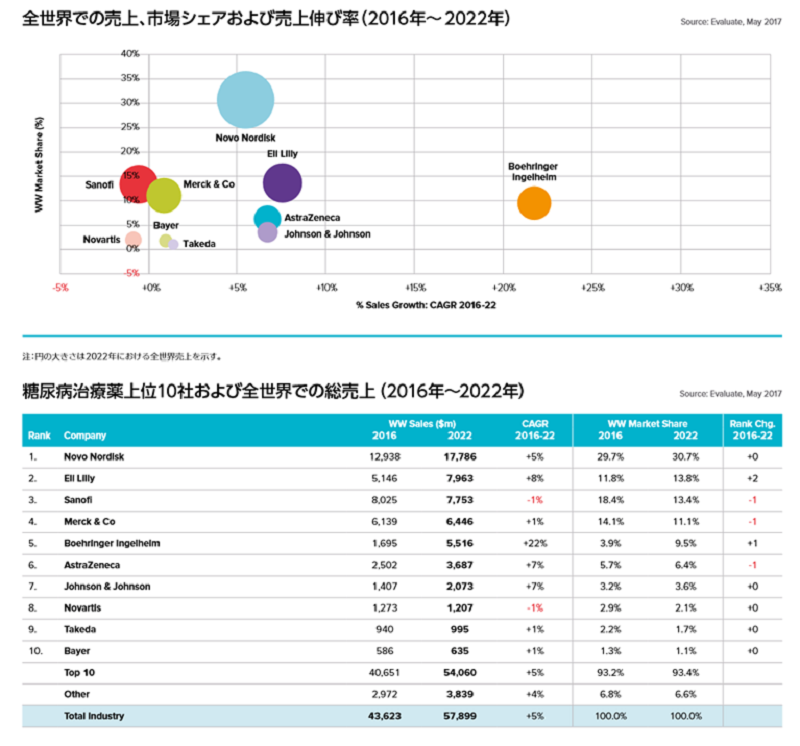Select the purple Eli Lilly bubble
This screenshot has height=746, width=800.
tap(282, 183)
